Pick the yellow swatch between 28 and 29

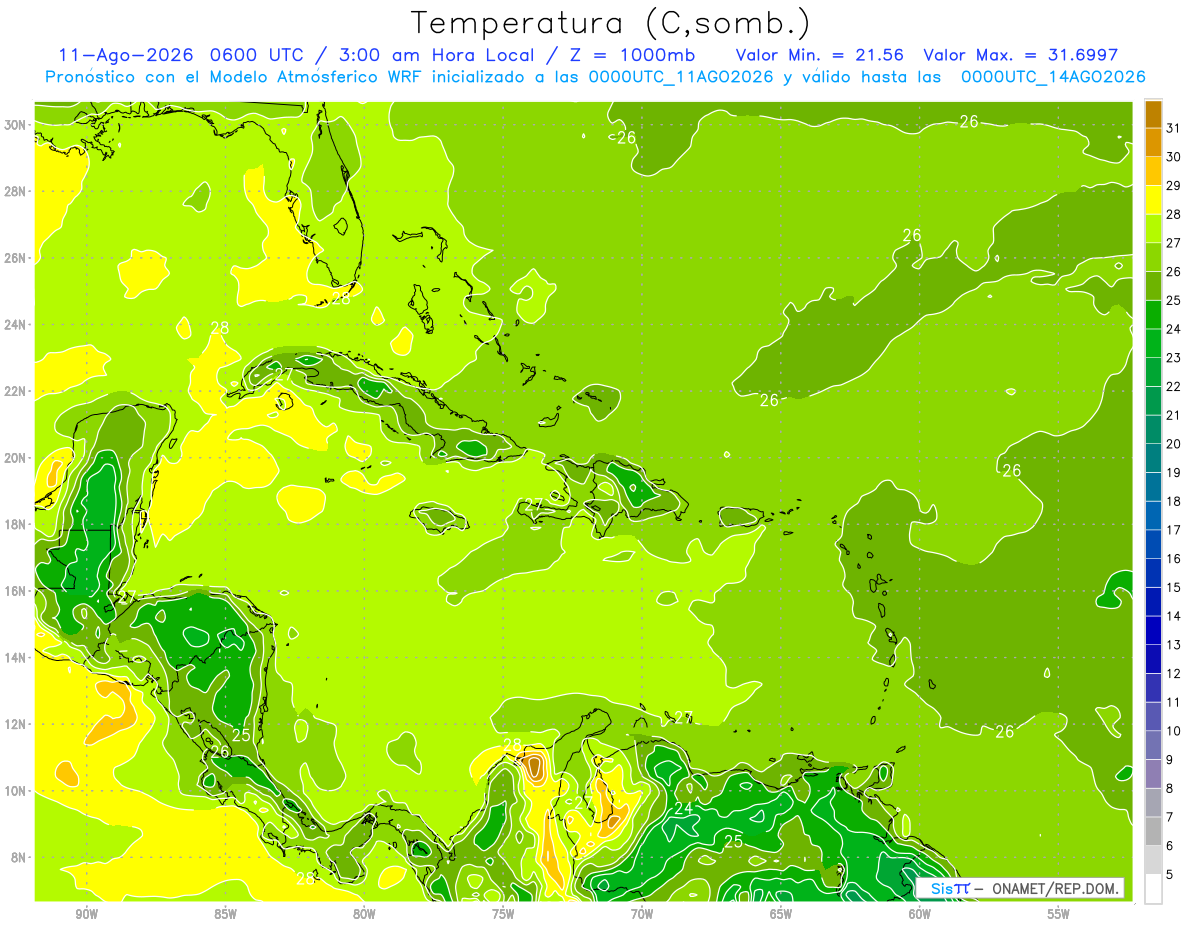[x=1153, y=200]
